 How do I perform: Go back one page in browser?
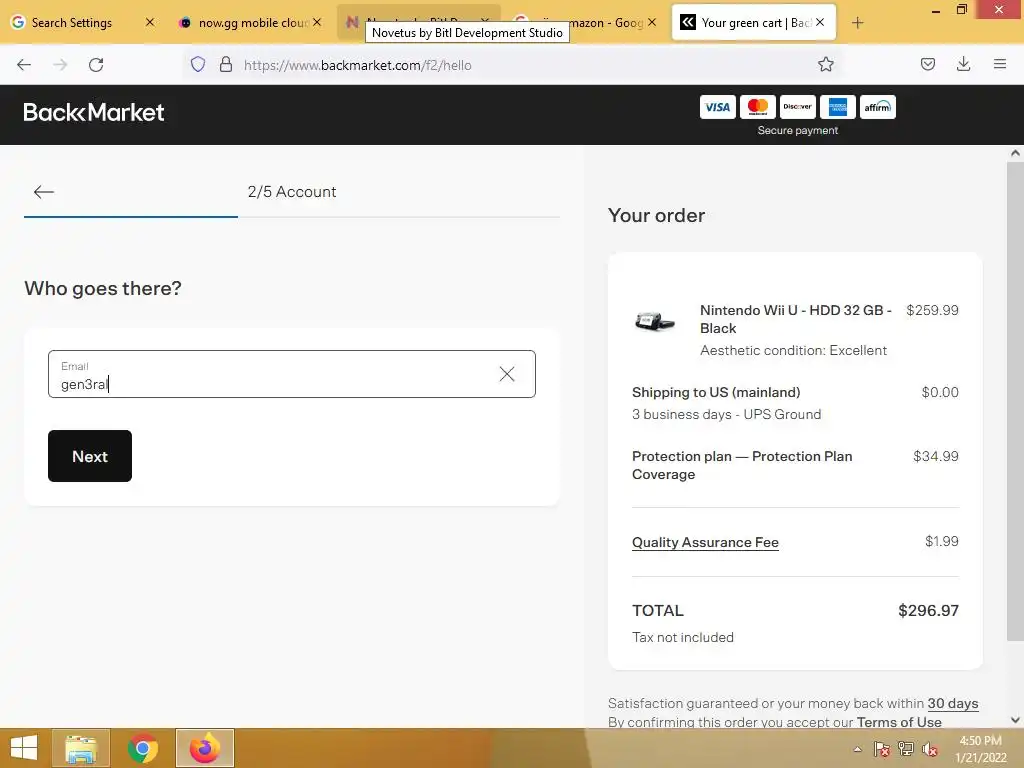(x=24, y=65)
